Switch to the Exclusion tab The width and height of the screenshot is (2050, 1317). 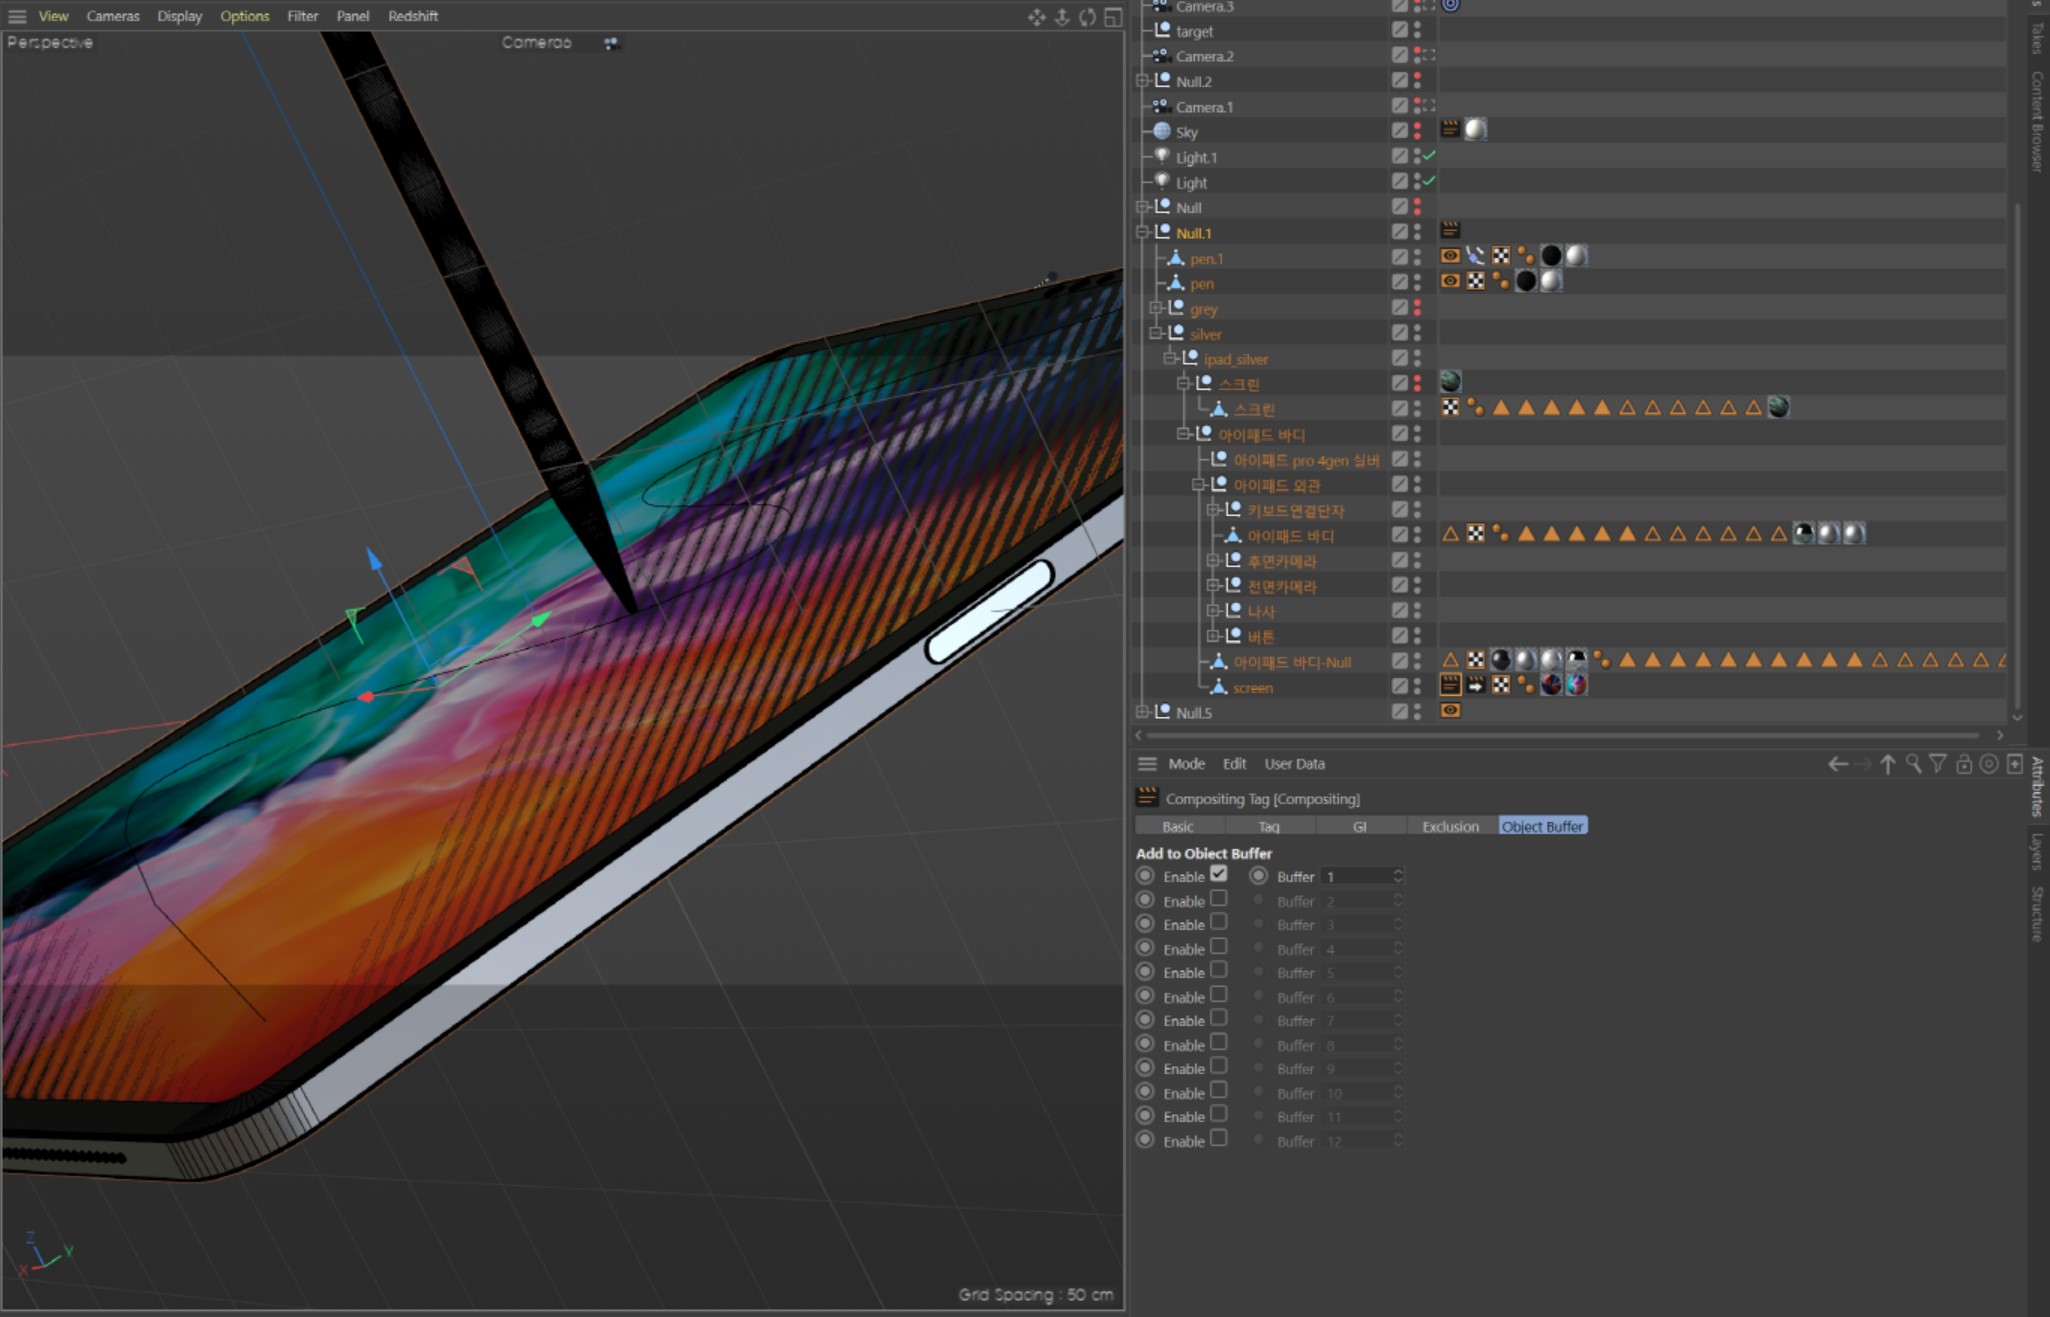[1450, 826]
